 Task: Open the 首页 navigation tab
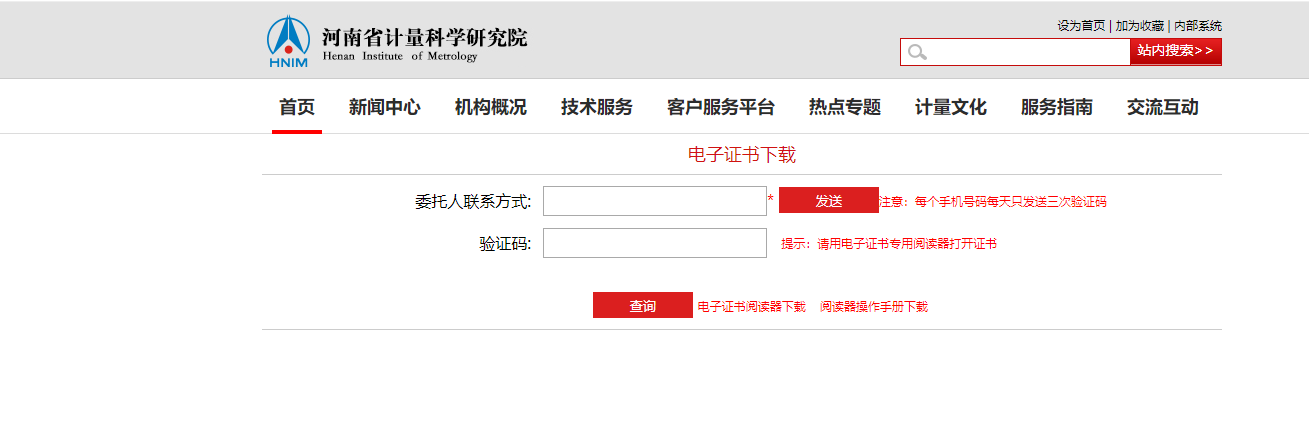(x=297, y=107)
